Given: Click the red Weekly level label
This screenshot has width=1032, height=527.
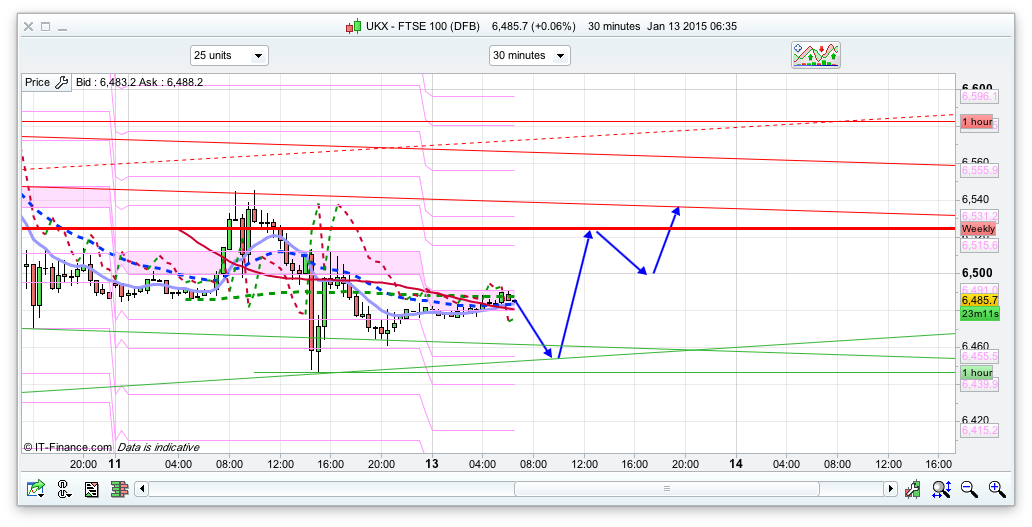Looking at the screenshot, I should (x=978, y=229).
